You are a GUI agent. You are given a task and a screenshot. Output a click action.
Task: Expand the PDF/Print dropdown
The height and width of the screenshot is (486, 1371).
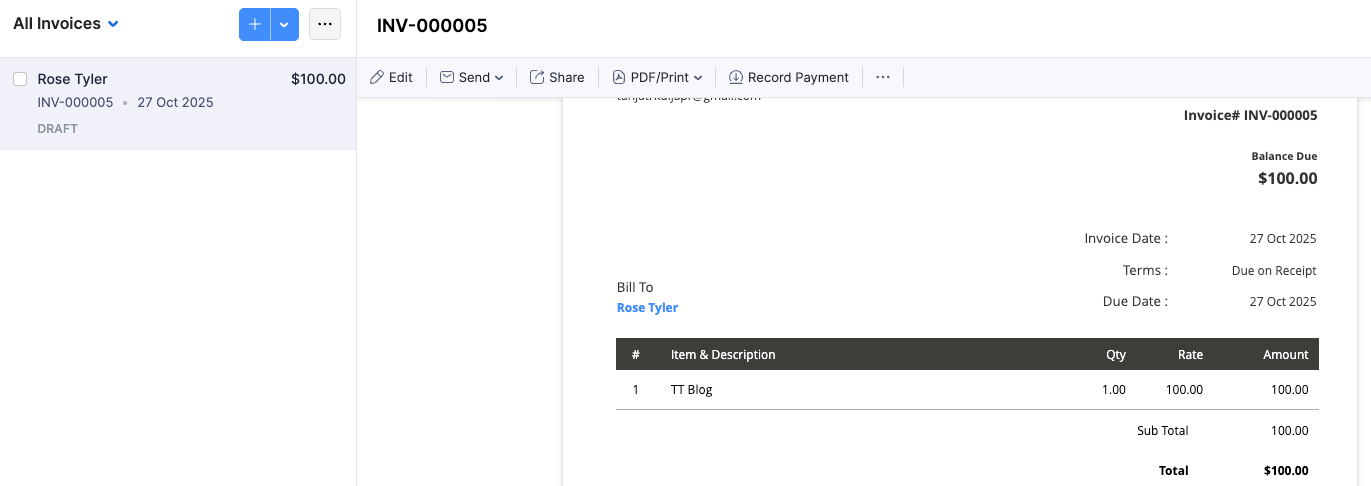click(657, 77)
